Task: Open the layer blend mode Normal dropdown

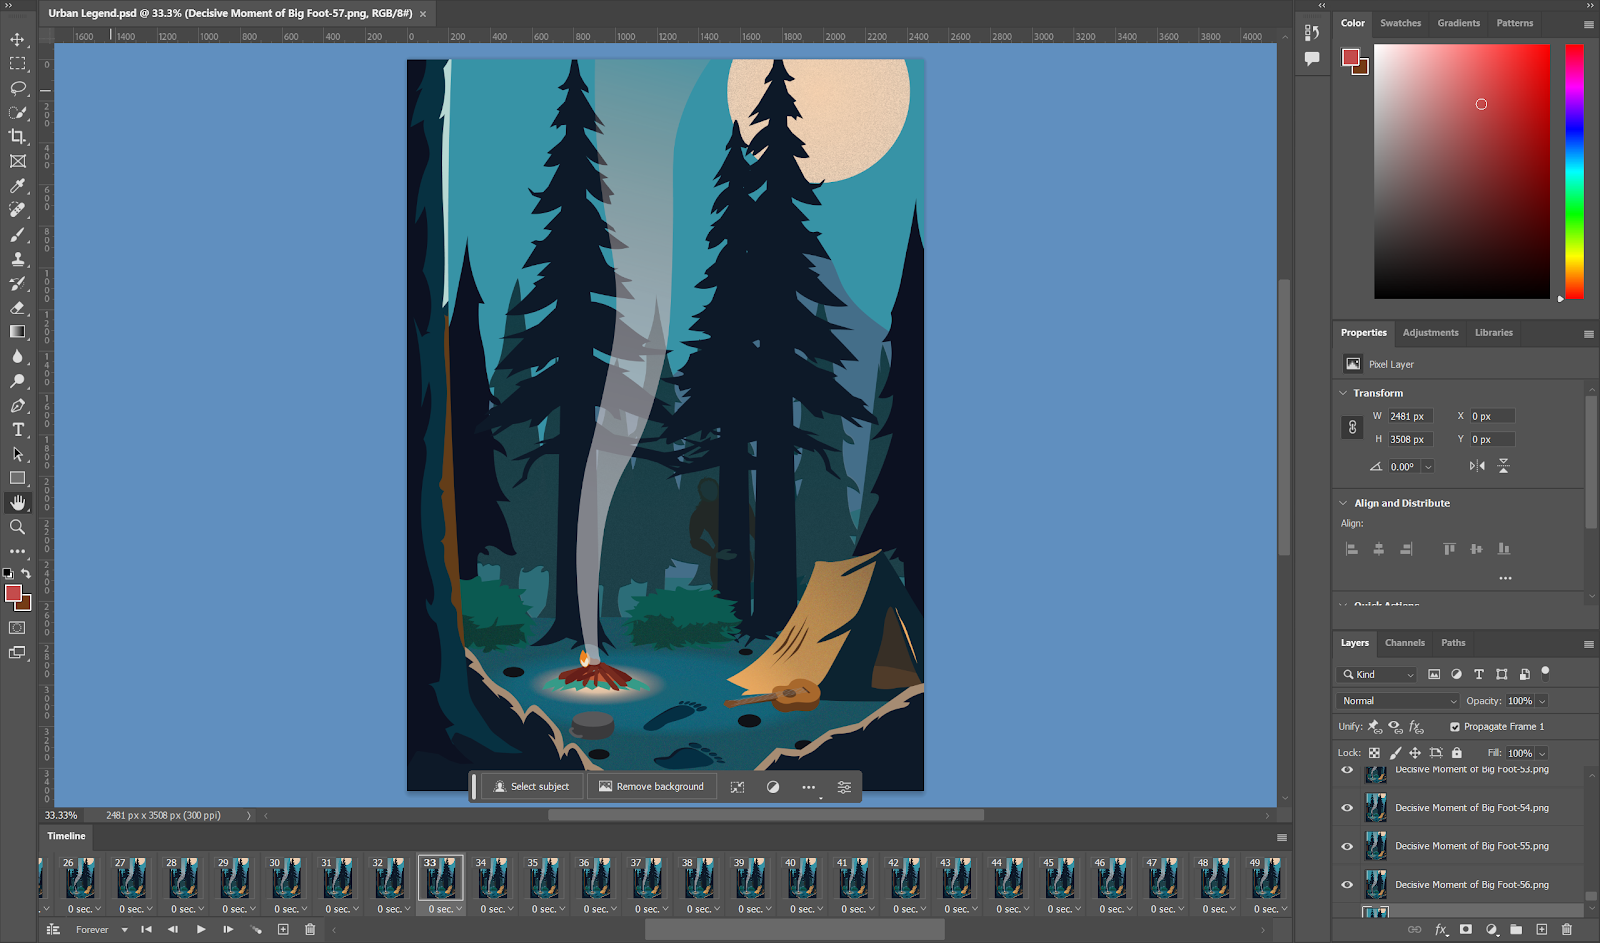Action: (1398, 701)
